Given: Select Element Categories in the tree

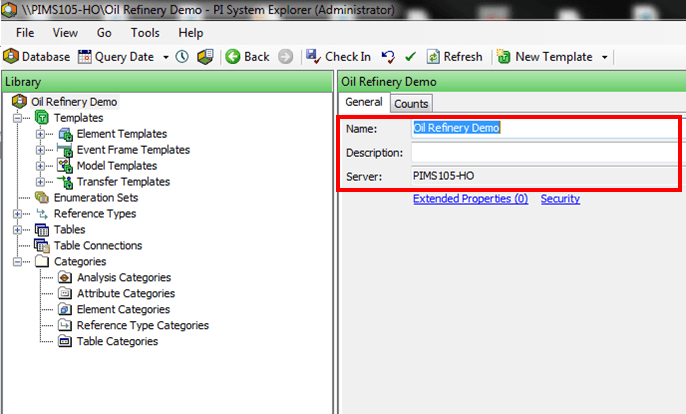Looking at the screenshot, I should [x=123, y=309].
